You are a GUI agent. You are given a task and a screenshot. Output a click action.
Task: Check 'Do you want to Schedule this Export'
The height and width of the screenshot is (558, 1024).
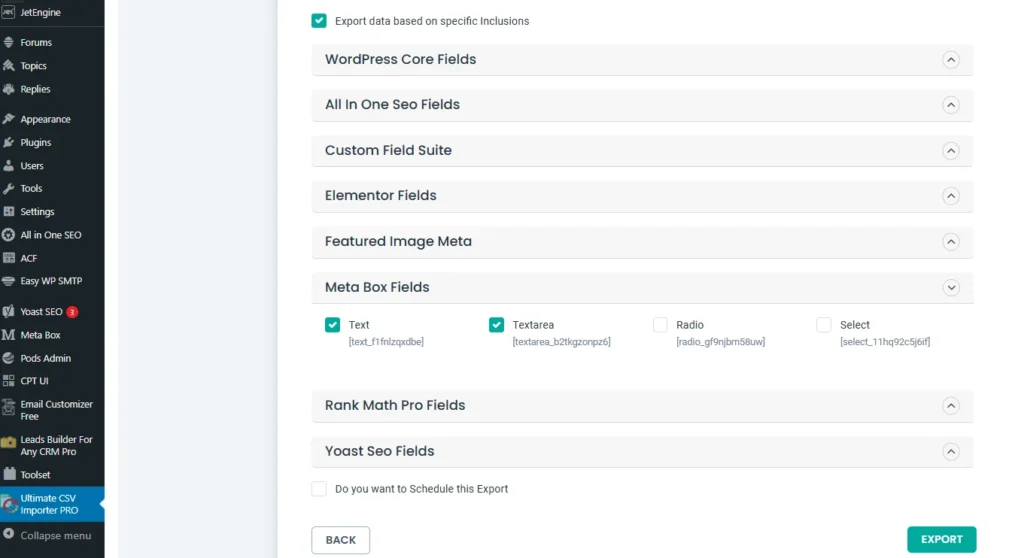[319, 489]
